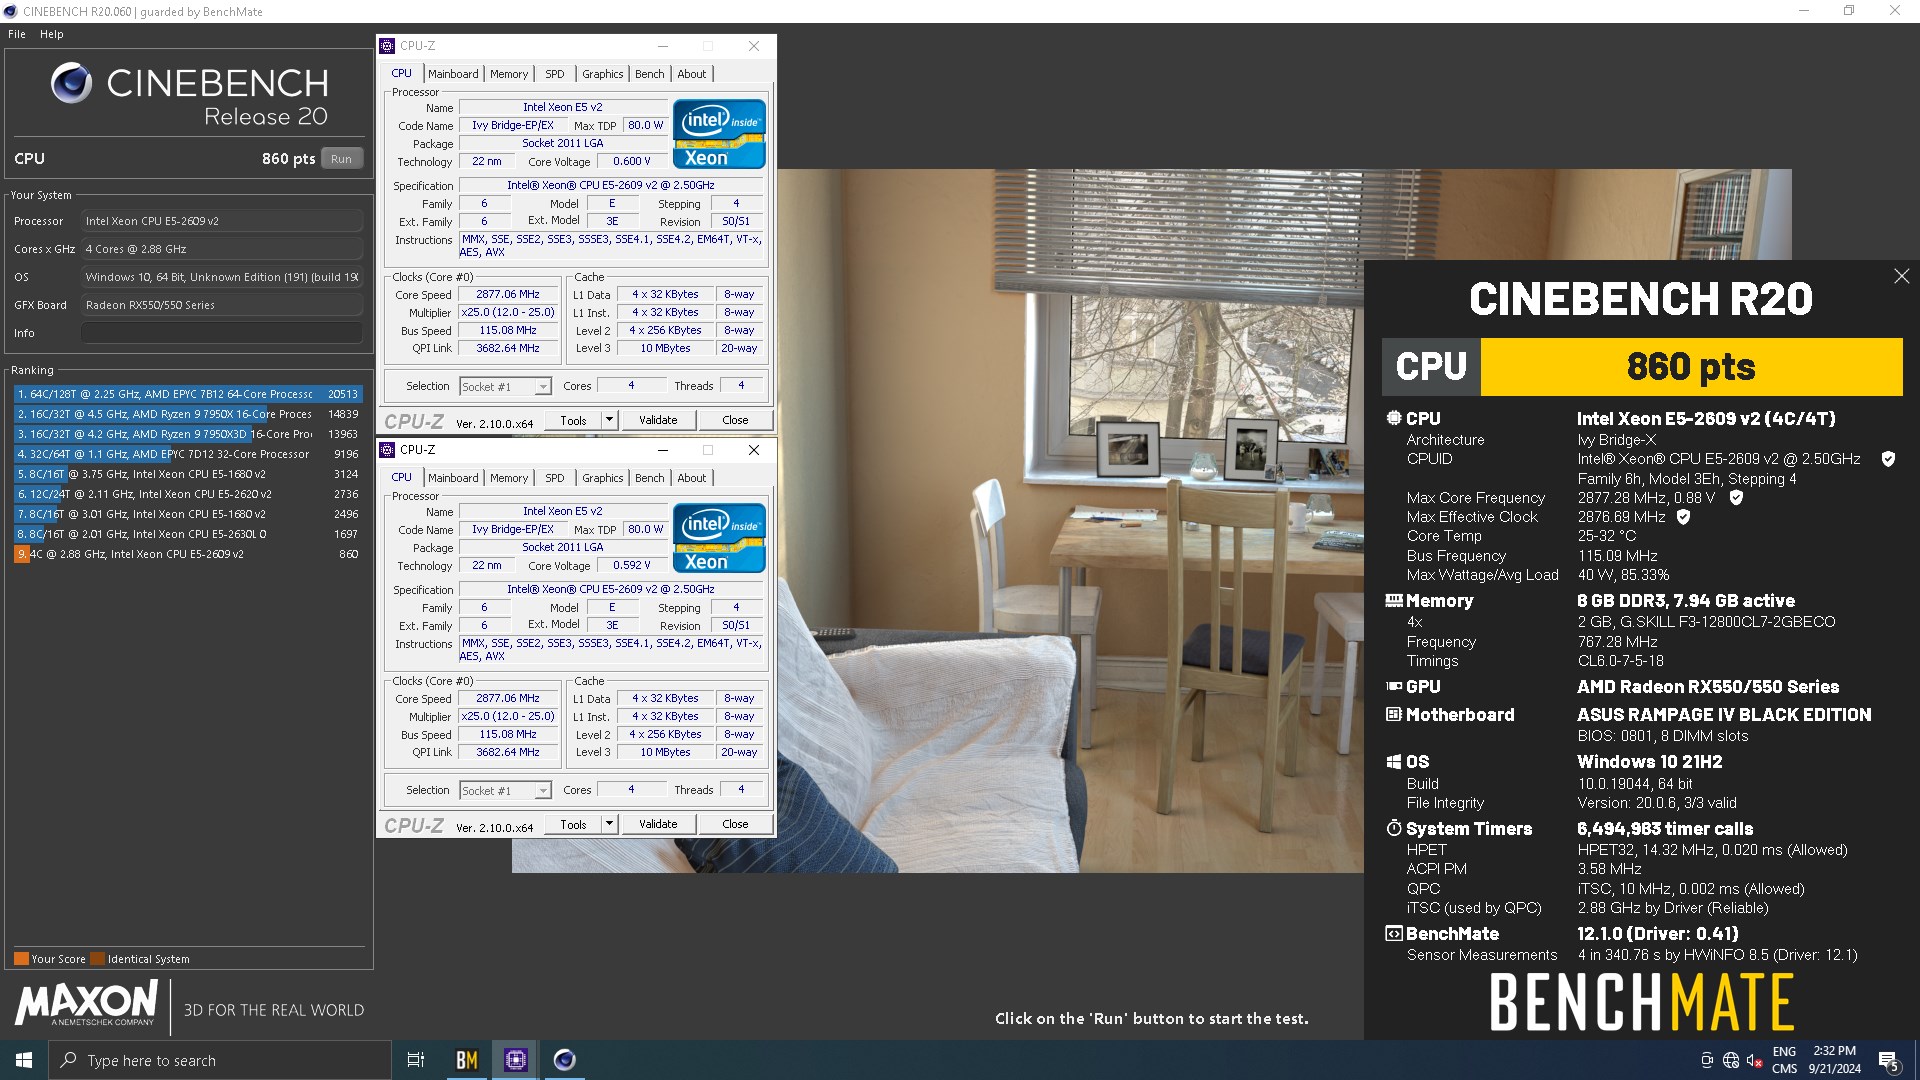The height and width of the screenshot is (1080, 1920).
Task: Click the OS Windows icon in BenchMate panel
Action: [1393, 762]
